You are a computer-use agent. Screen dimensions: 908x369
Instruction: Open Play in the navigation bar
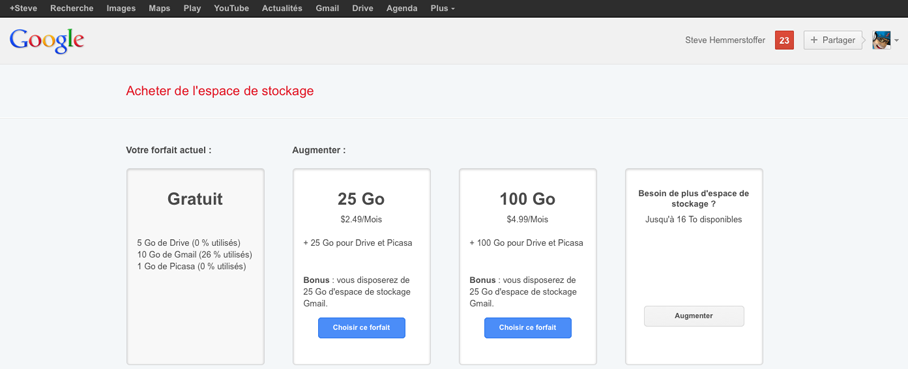(x=192, y=9)
